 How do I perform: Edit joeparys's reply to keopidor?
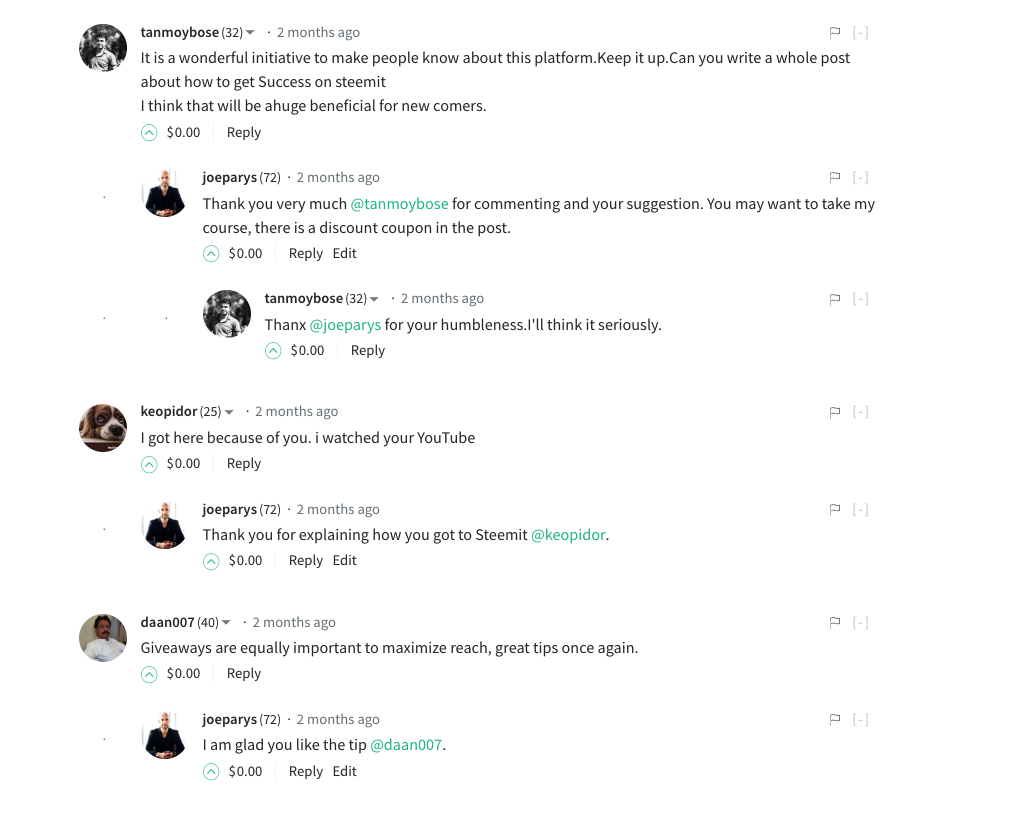pyautogui.click(x=344, y=561)
